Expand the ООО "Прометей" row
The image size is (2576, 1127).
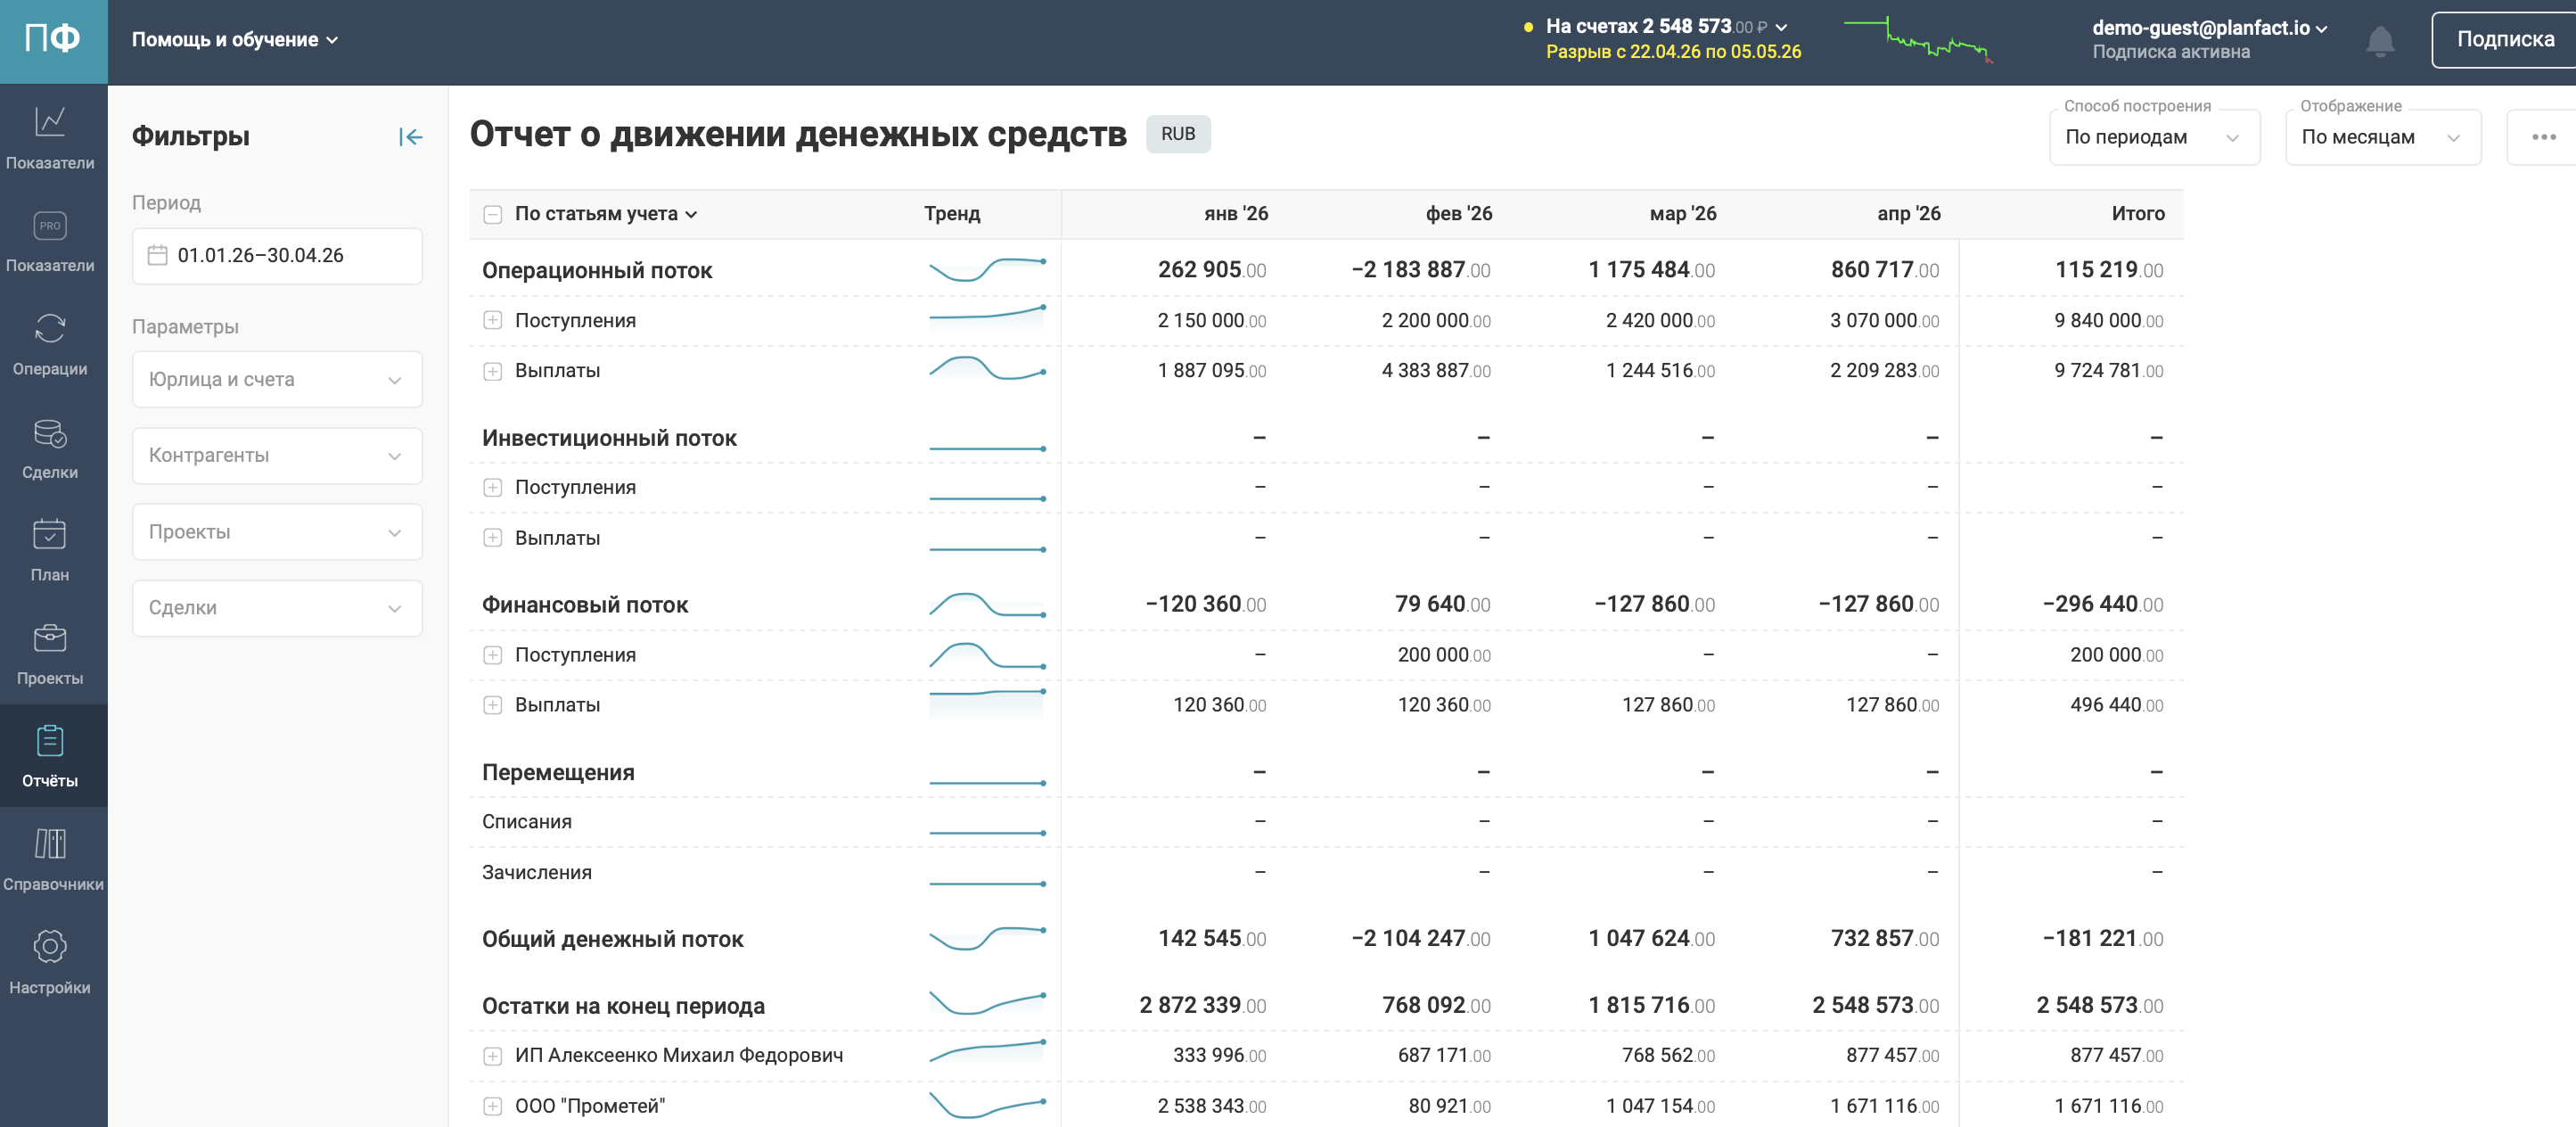(x=492, y=1106)
